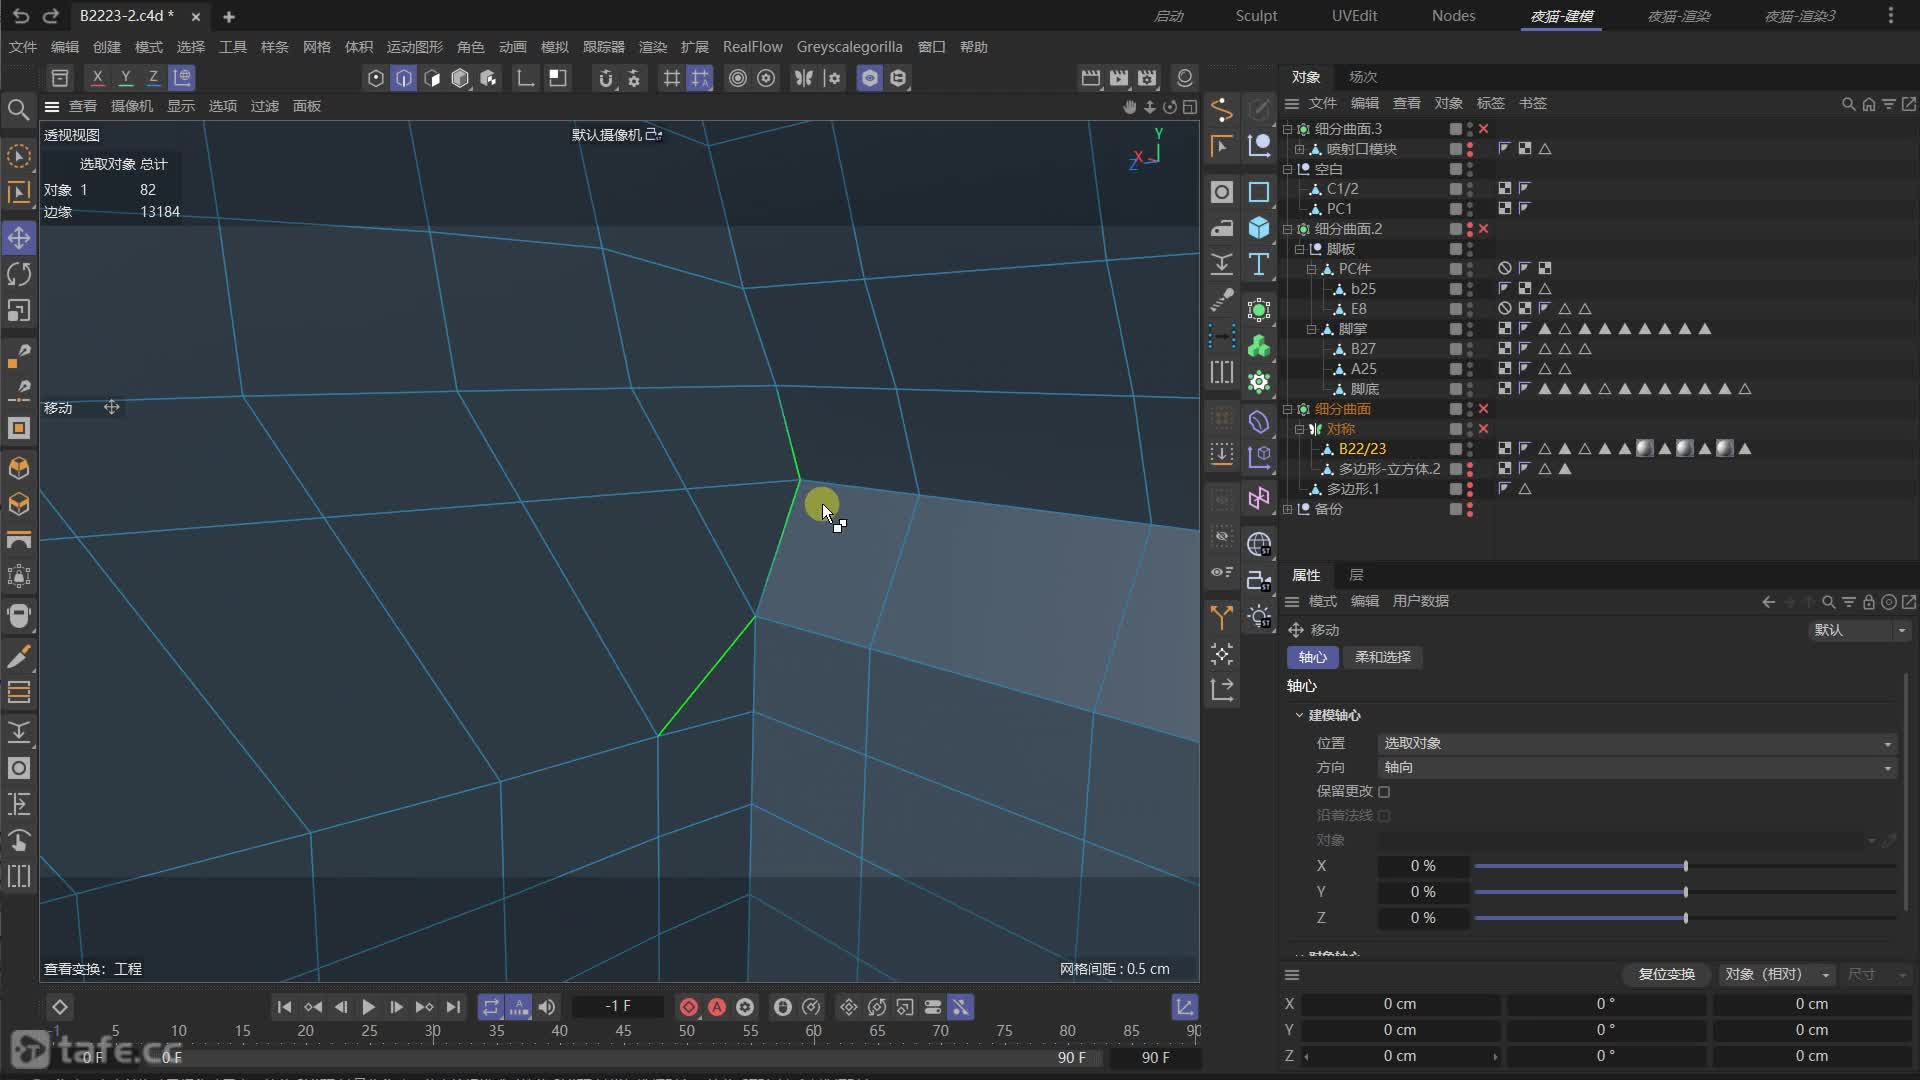Switch to the 柔和选择 tab
Viewport: 1920px width, 1080px height.
pos(1382,657)
